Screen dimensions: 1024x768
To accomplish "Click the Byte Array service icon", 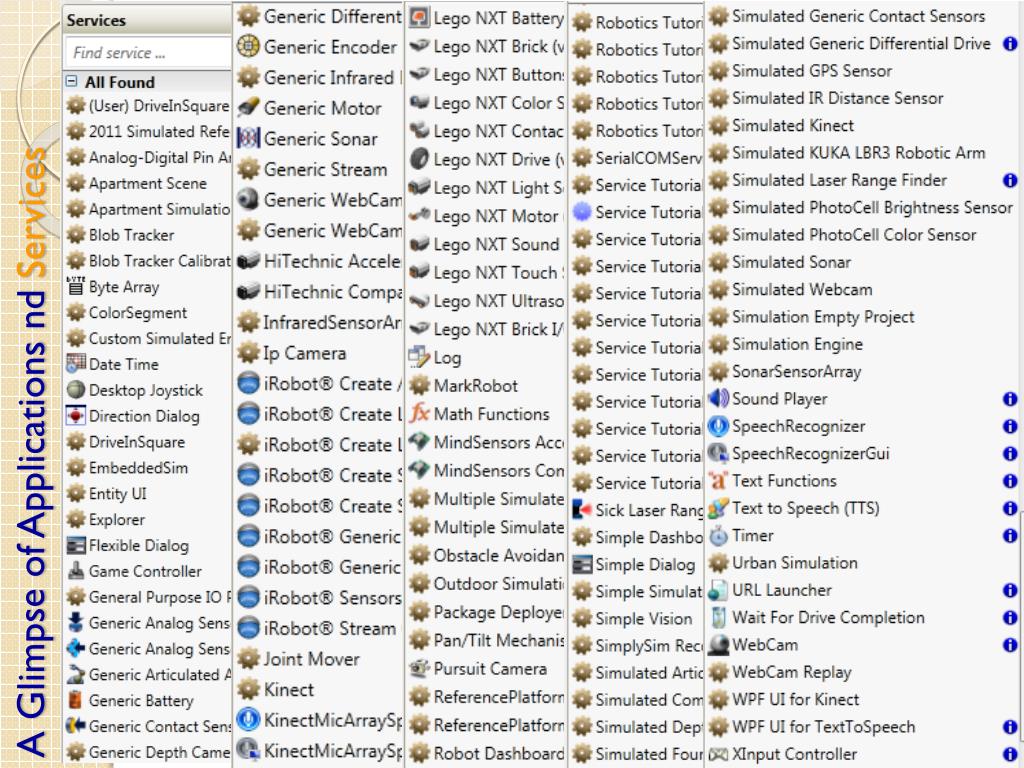I will (76, 287).
